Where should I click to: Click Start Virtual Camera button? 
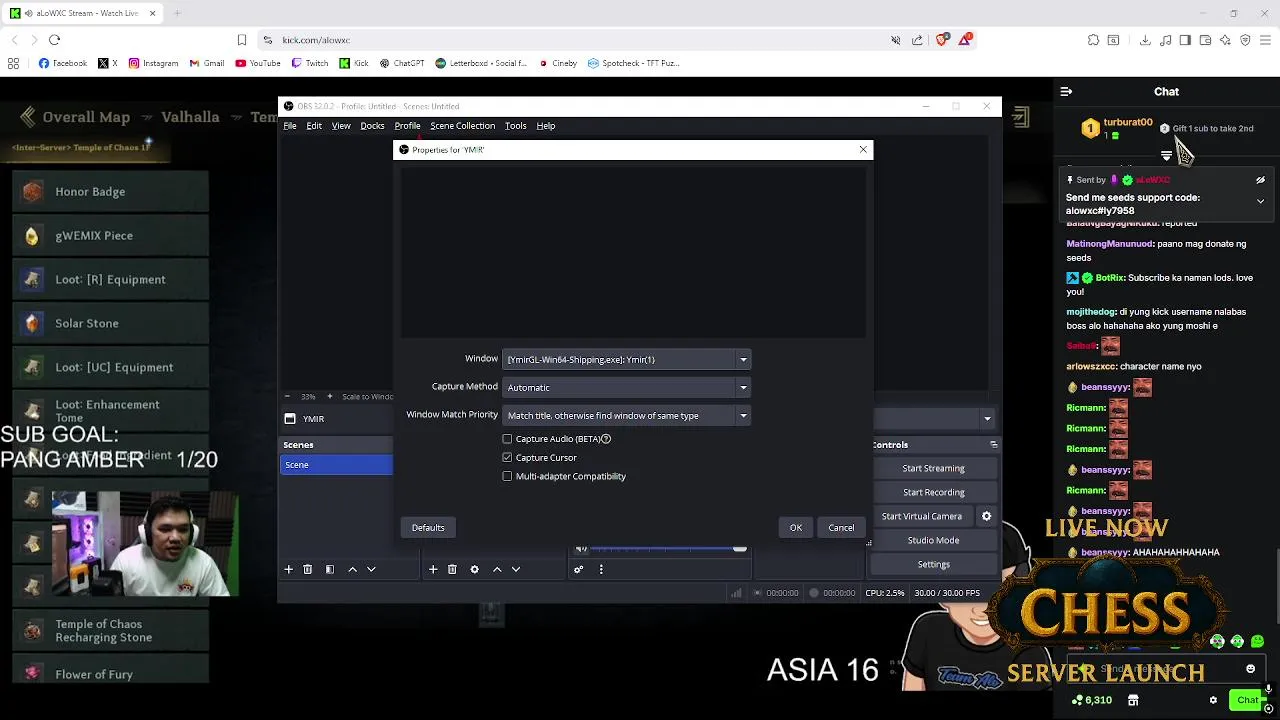tap(922, 516)
